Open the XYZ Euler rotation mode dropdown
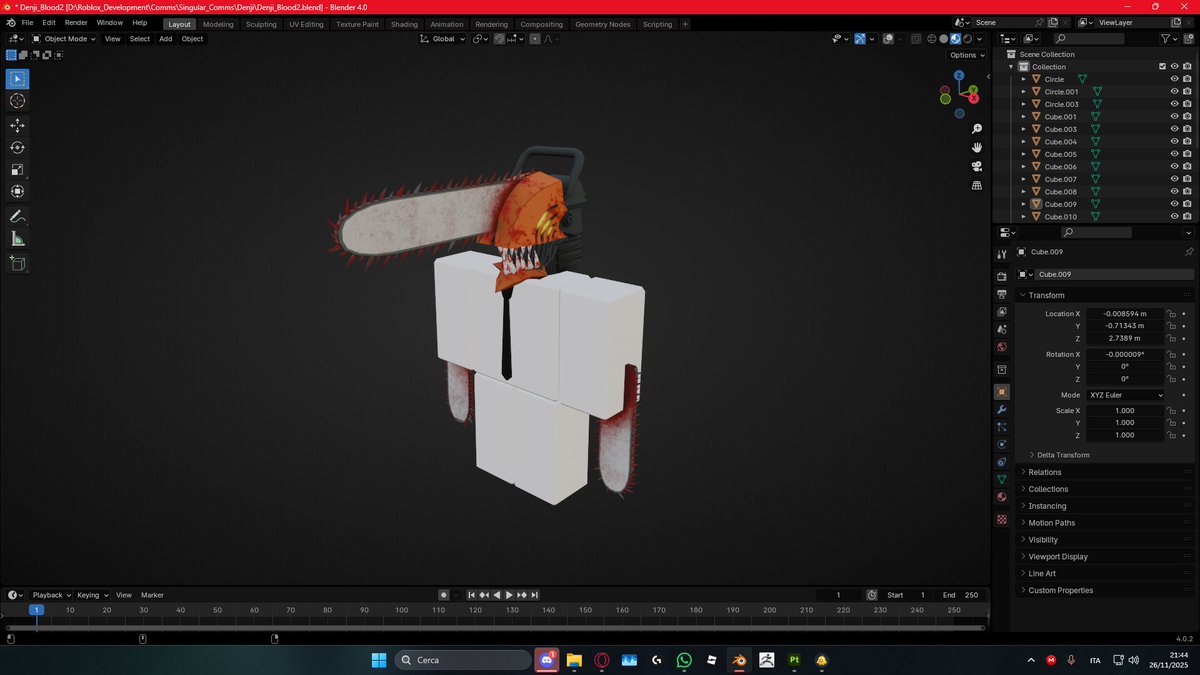The image size is (1200, 675). (1126, 395)
